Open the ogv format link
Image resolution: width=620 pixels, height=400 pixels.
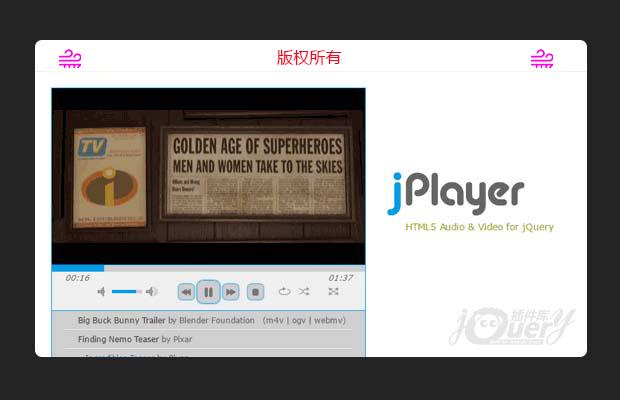click(299, 321)
